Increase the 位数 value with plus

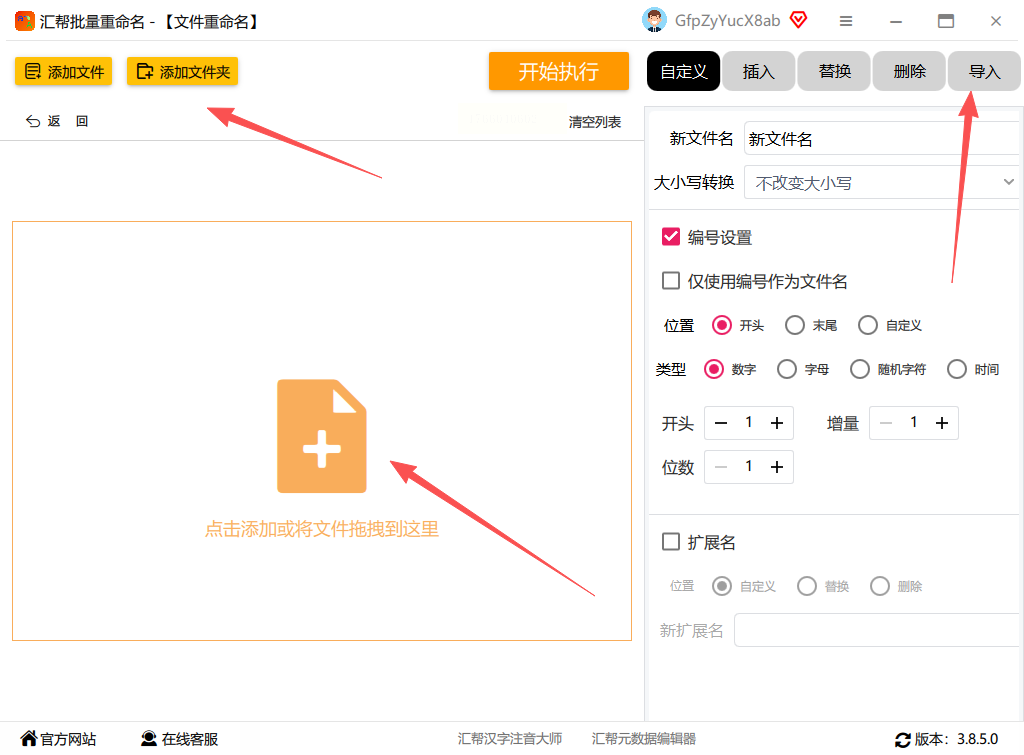click(x=776, y=467)
